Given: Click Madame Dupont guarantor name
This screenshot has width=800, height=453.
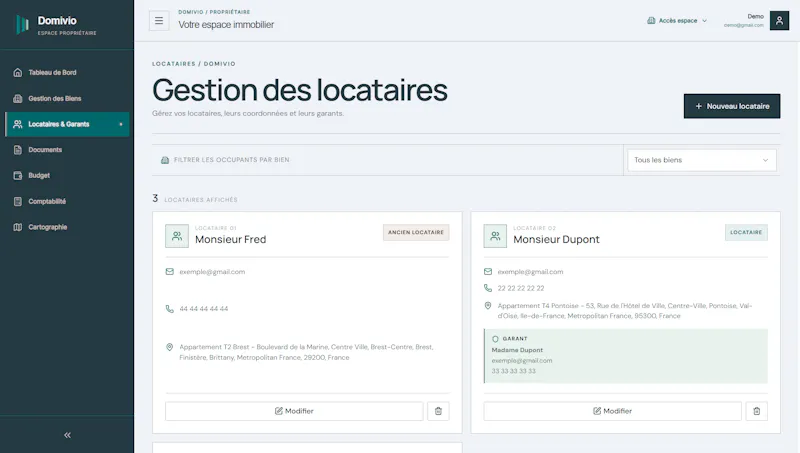Looking at the screenshot, I should point(517,350).
